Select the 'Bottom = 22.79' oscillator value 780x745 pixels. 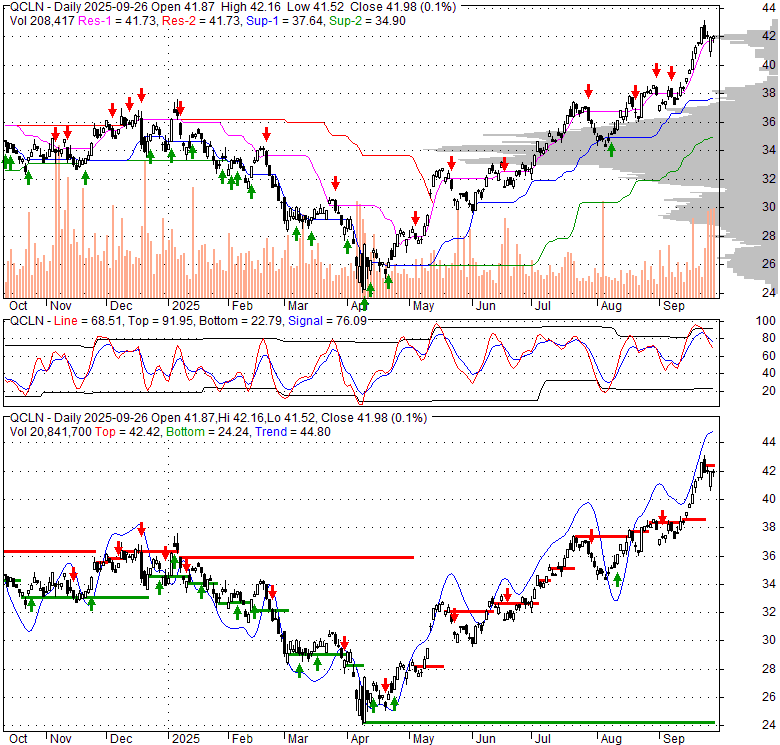[241, 321]
